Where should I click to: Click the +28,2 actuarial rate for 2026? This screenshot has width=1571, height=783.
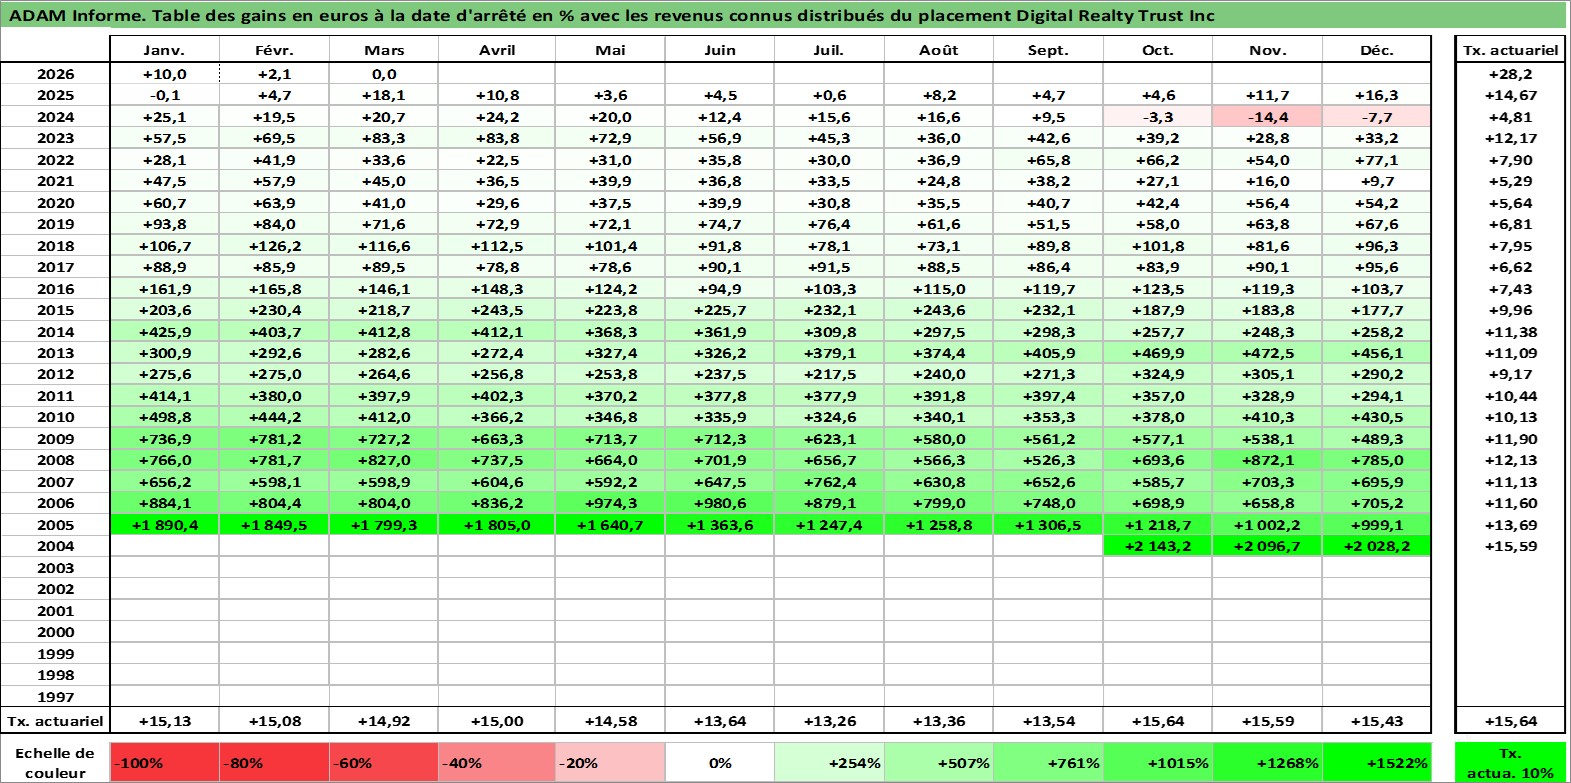1510,74
